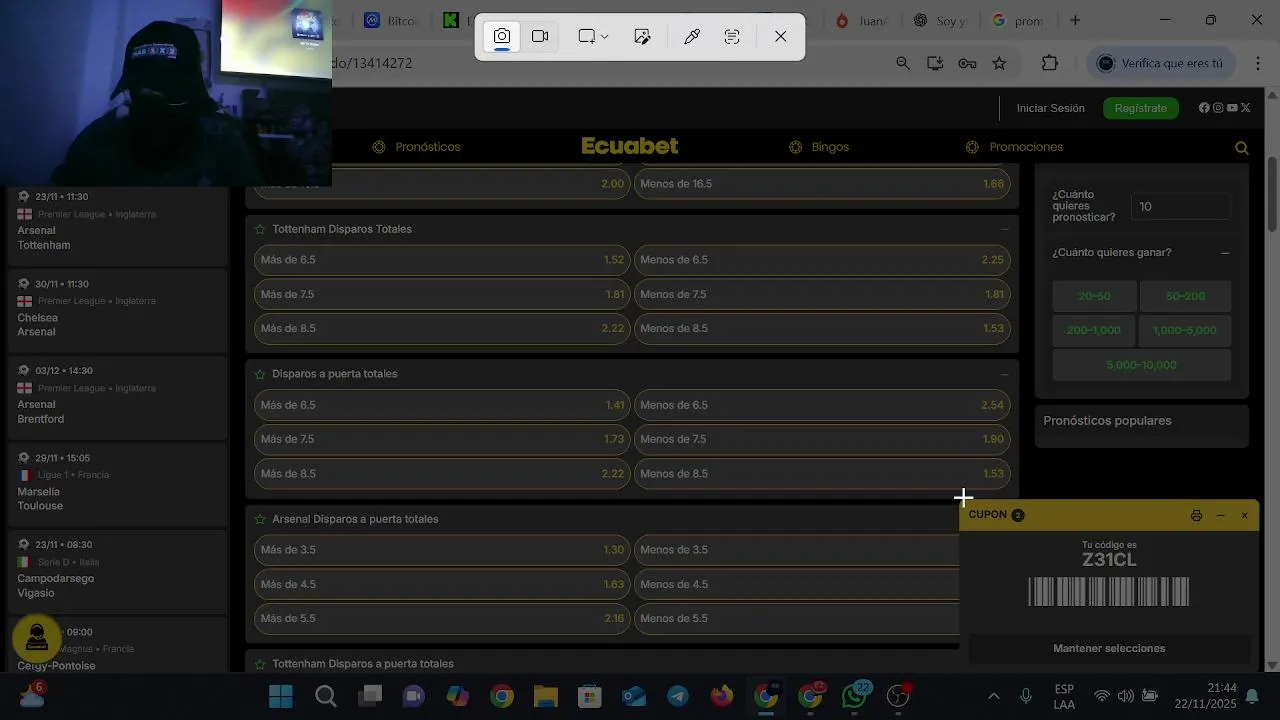Minimize the Cupón panel
The width and height of the screenshot is (1280, 720).
(1220, 516)
